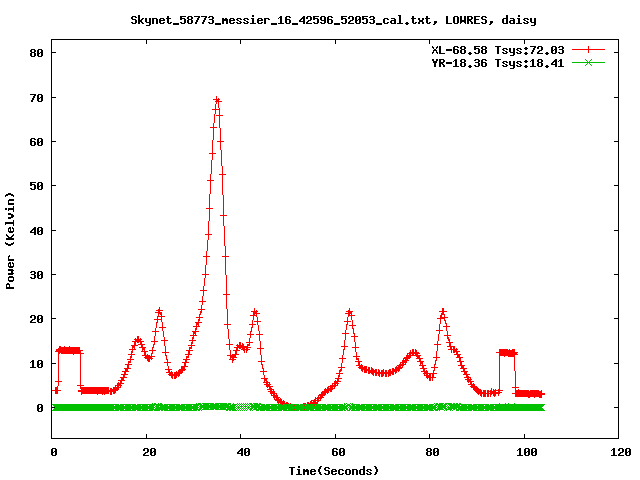Screen dimensions: 640x480
Task: Click the red calibration plateau near 96 seconds
Action: pyautogui.click(x=507, y=353)
